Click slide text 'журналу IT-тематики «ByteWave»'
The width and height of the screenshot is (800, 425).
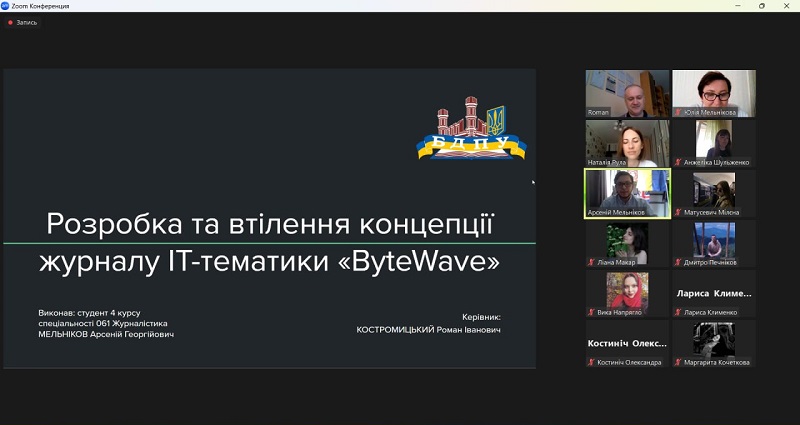[269, 262]
